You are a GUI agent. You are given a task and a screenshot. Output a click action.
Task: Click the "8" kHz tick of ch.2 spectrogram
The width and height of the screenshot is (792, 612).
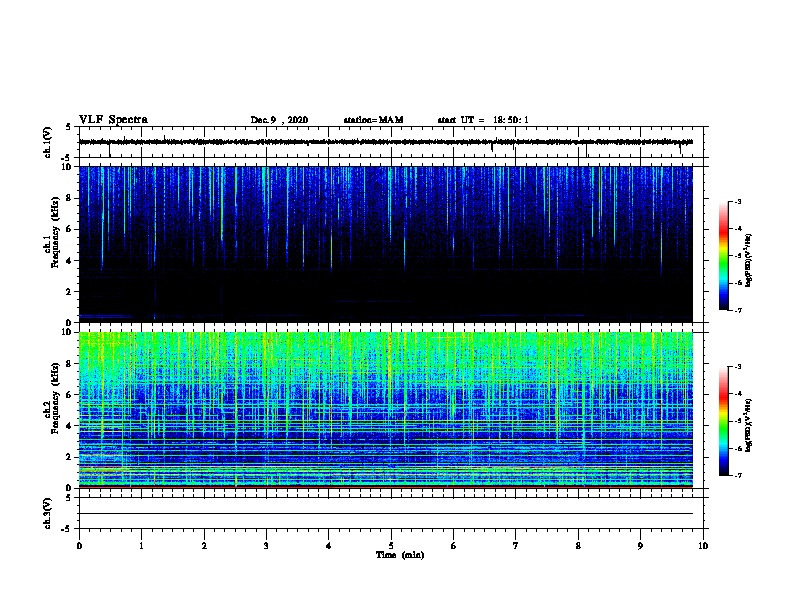click(69, 364)
